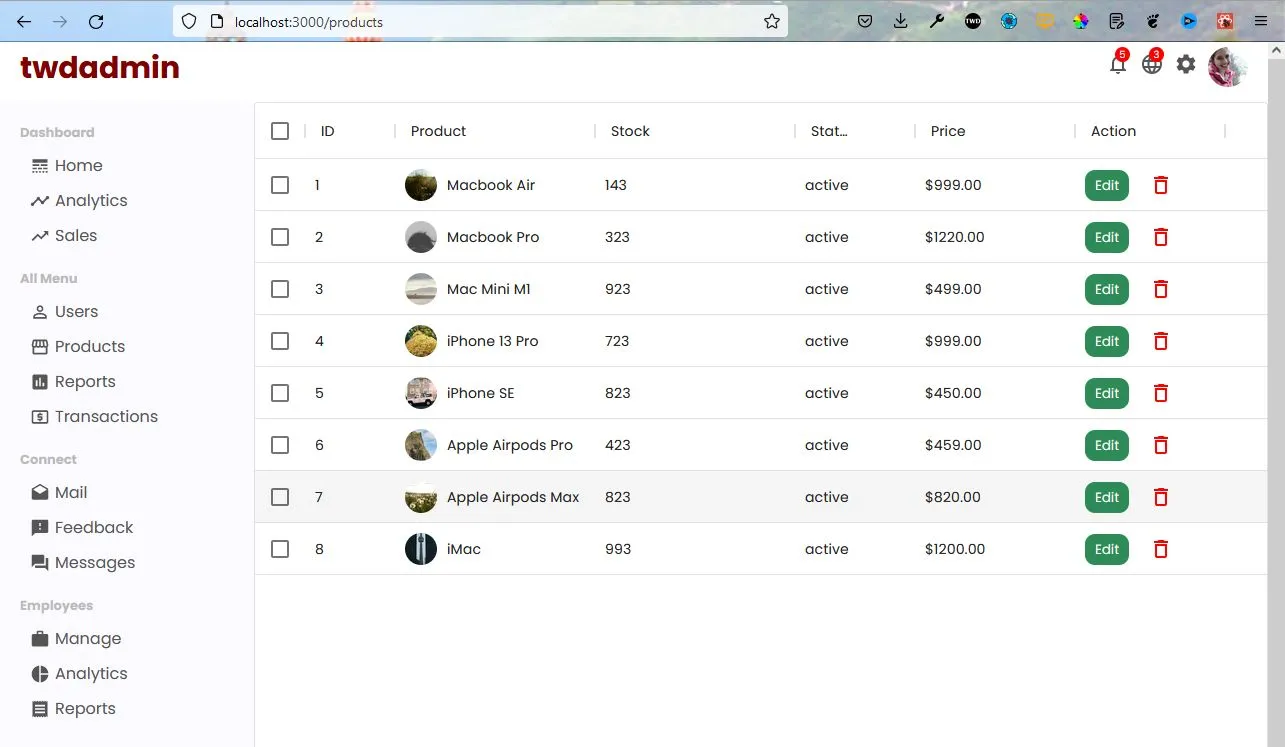Edit the Macbook Pro product
Image resolution: width=1285 pixels, height=747 pixels.
1107,237
